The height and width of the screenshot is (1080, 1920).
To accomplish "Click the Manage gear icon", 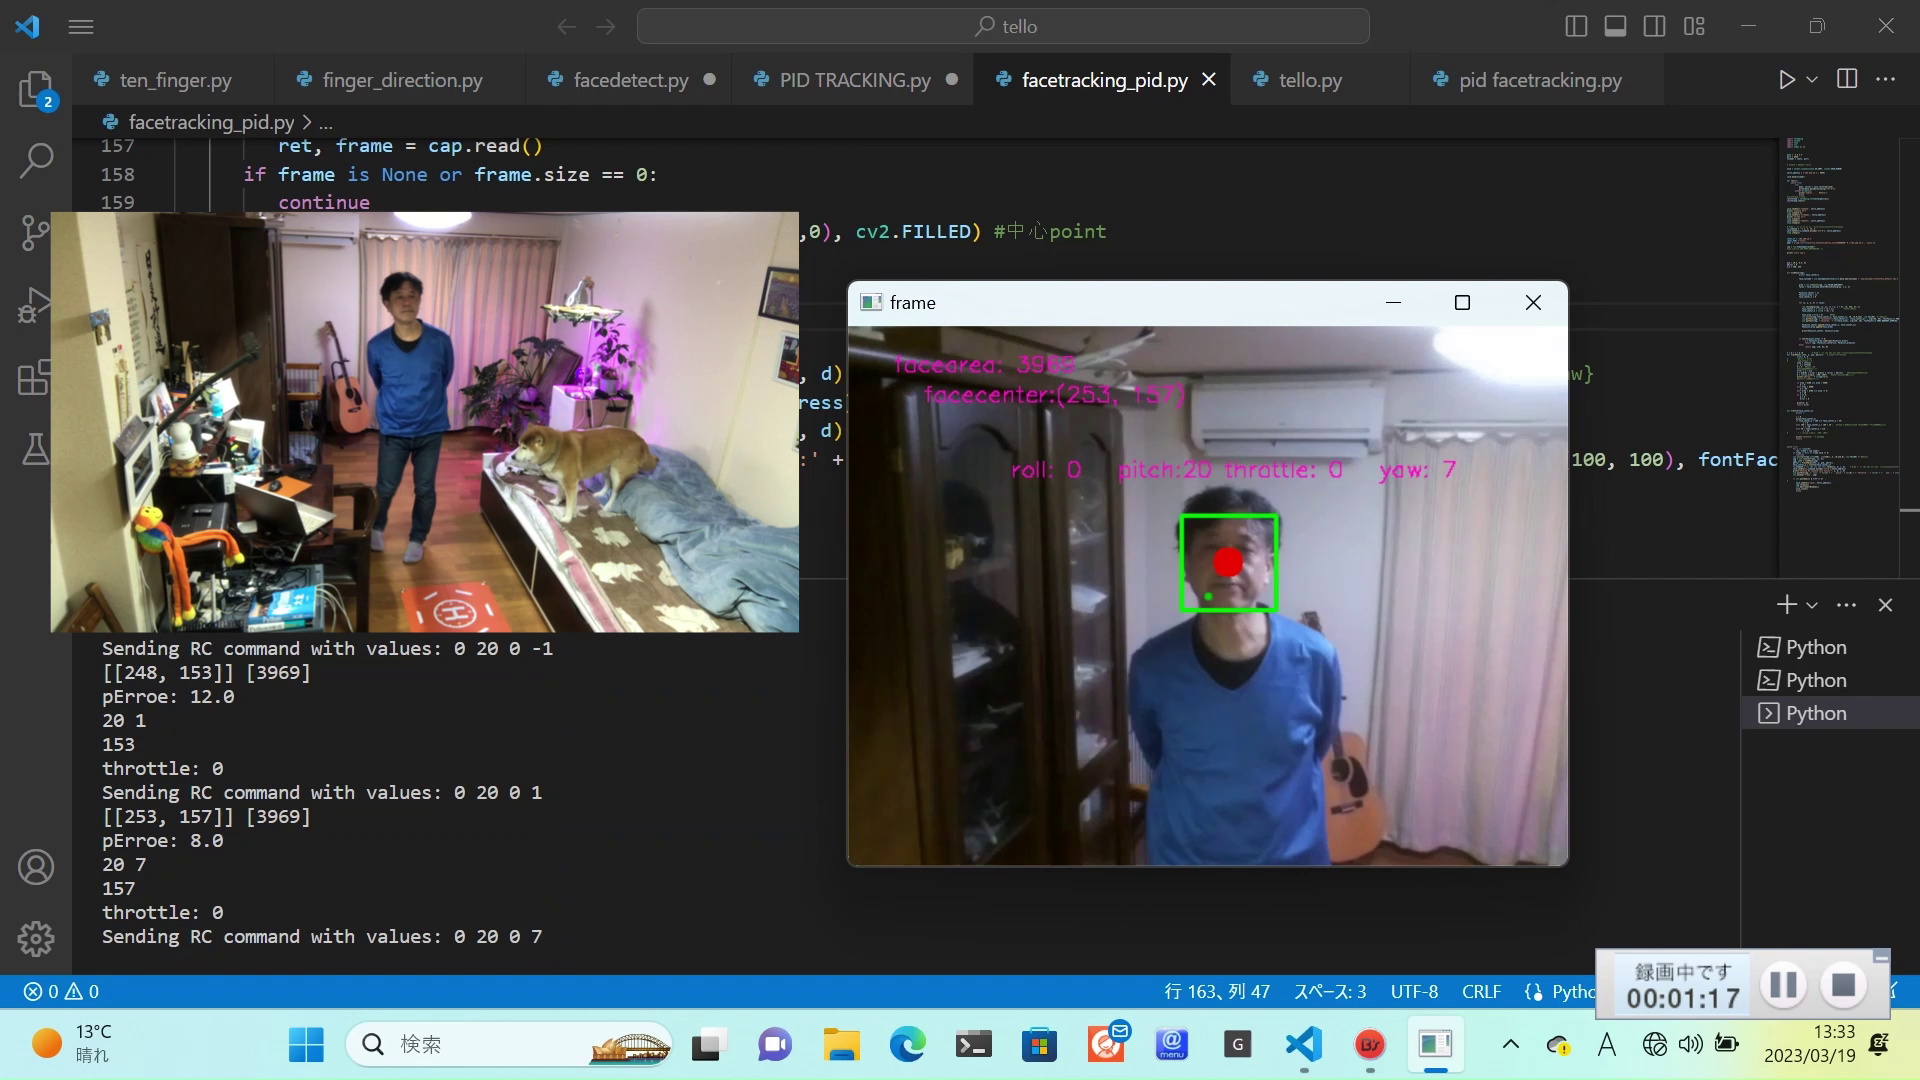I will (x=36, y=938).
